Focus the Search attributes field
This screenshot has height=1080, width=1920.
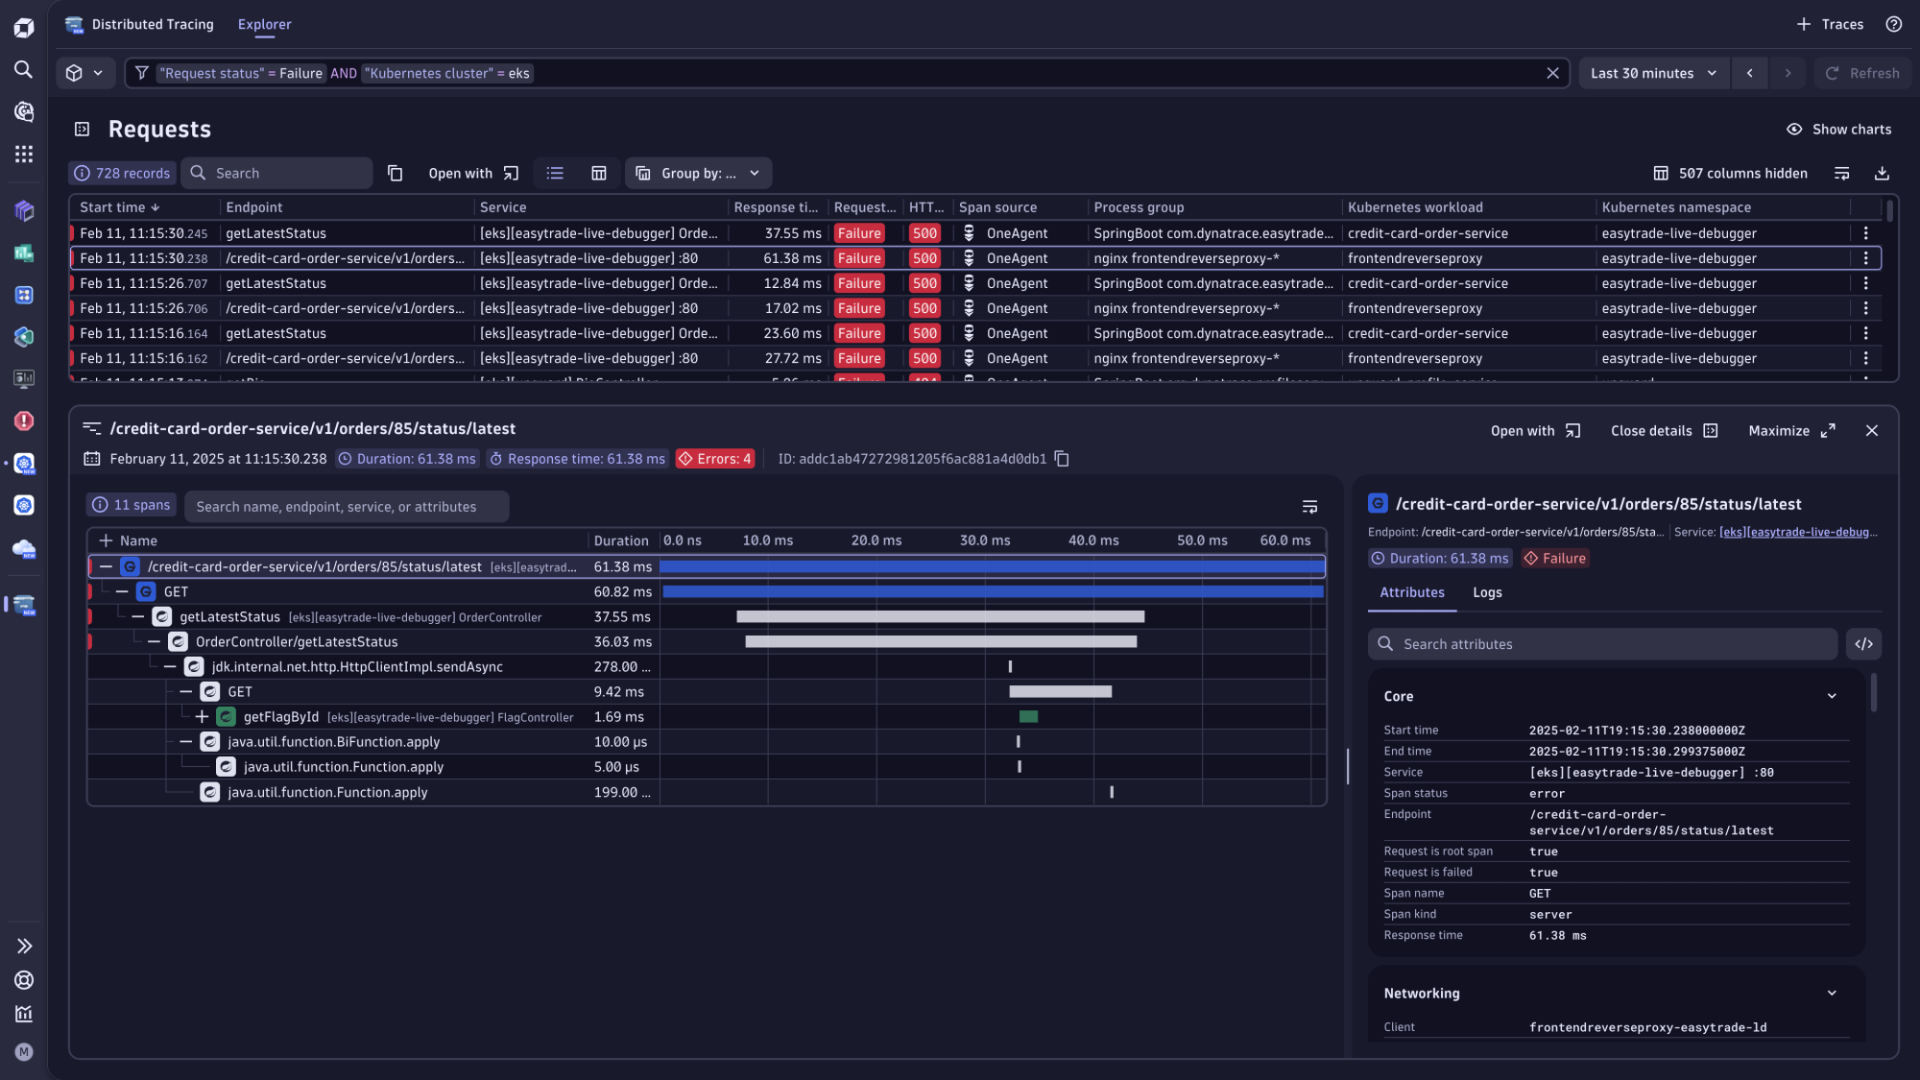[x=1603, y=644]
